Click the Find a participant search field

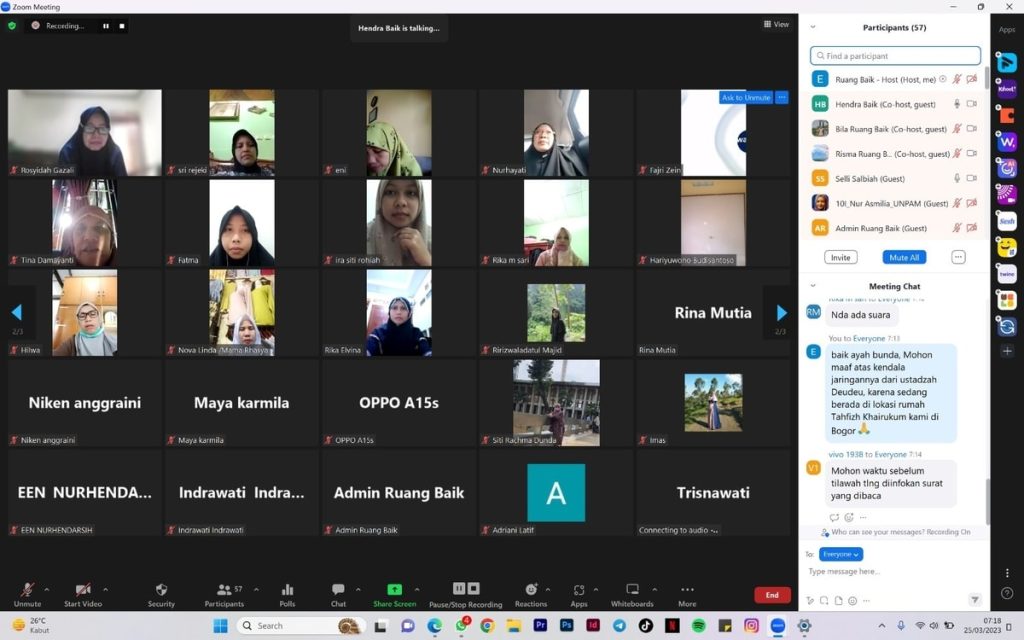(895, 56)
